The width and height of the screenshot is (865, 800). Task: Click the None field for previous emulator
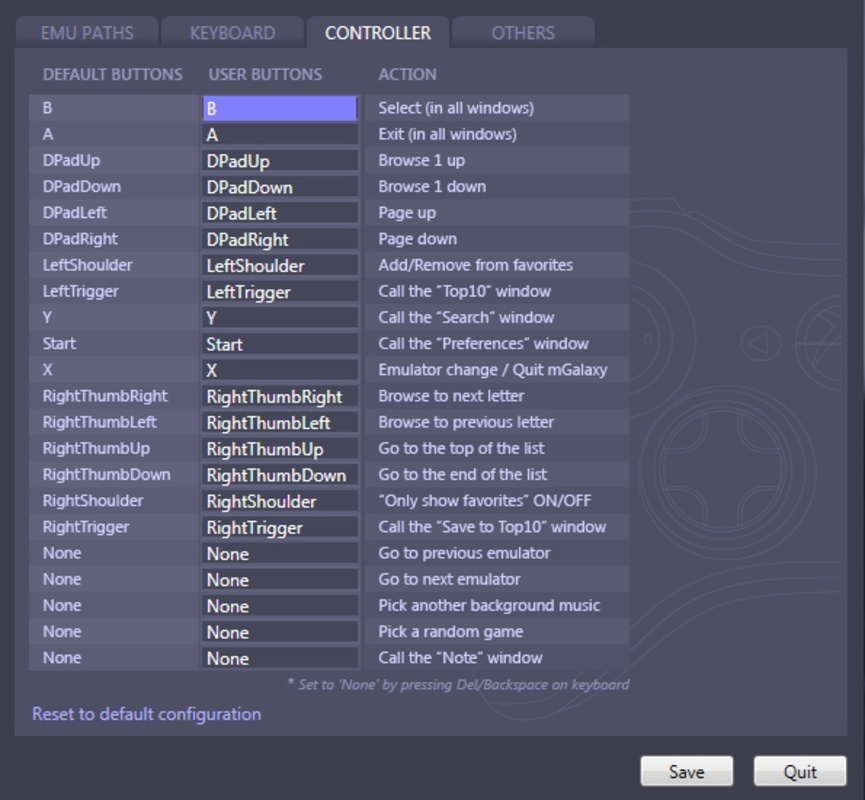(x=280, y=552)
